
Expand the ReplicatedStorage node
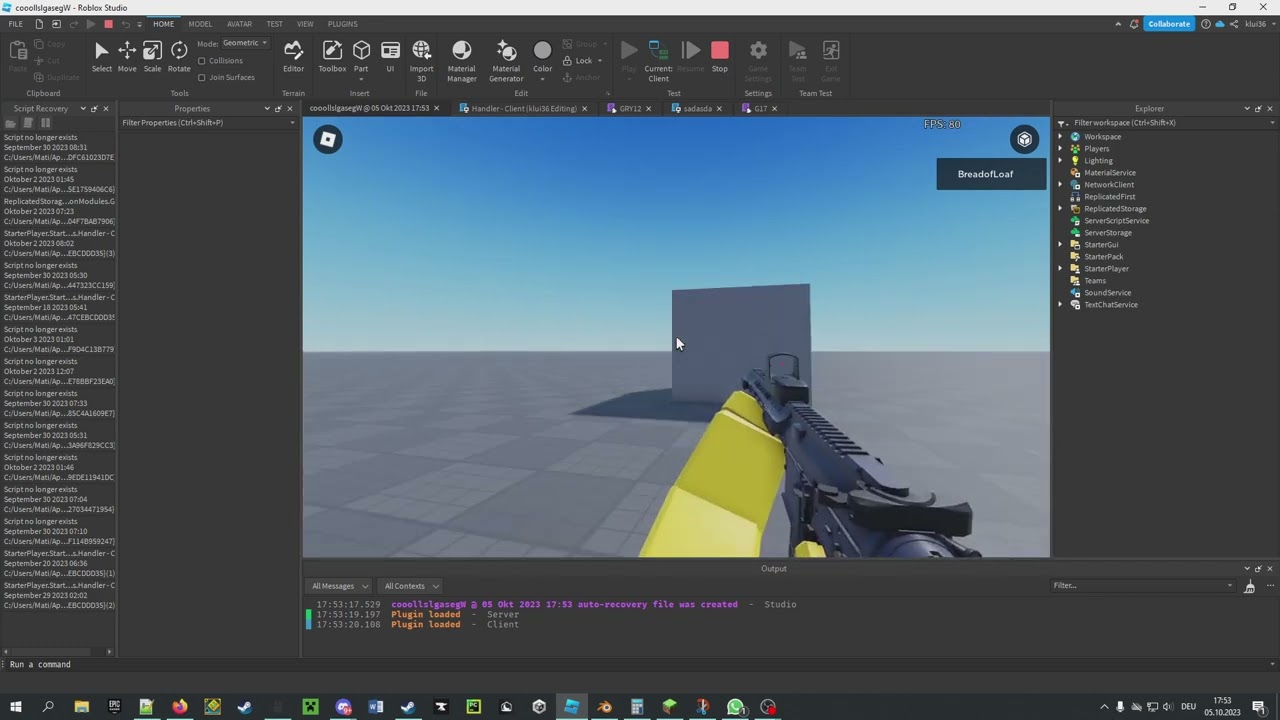1061,209
